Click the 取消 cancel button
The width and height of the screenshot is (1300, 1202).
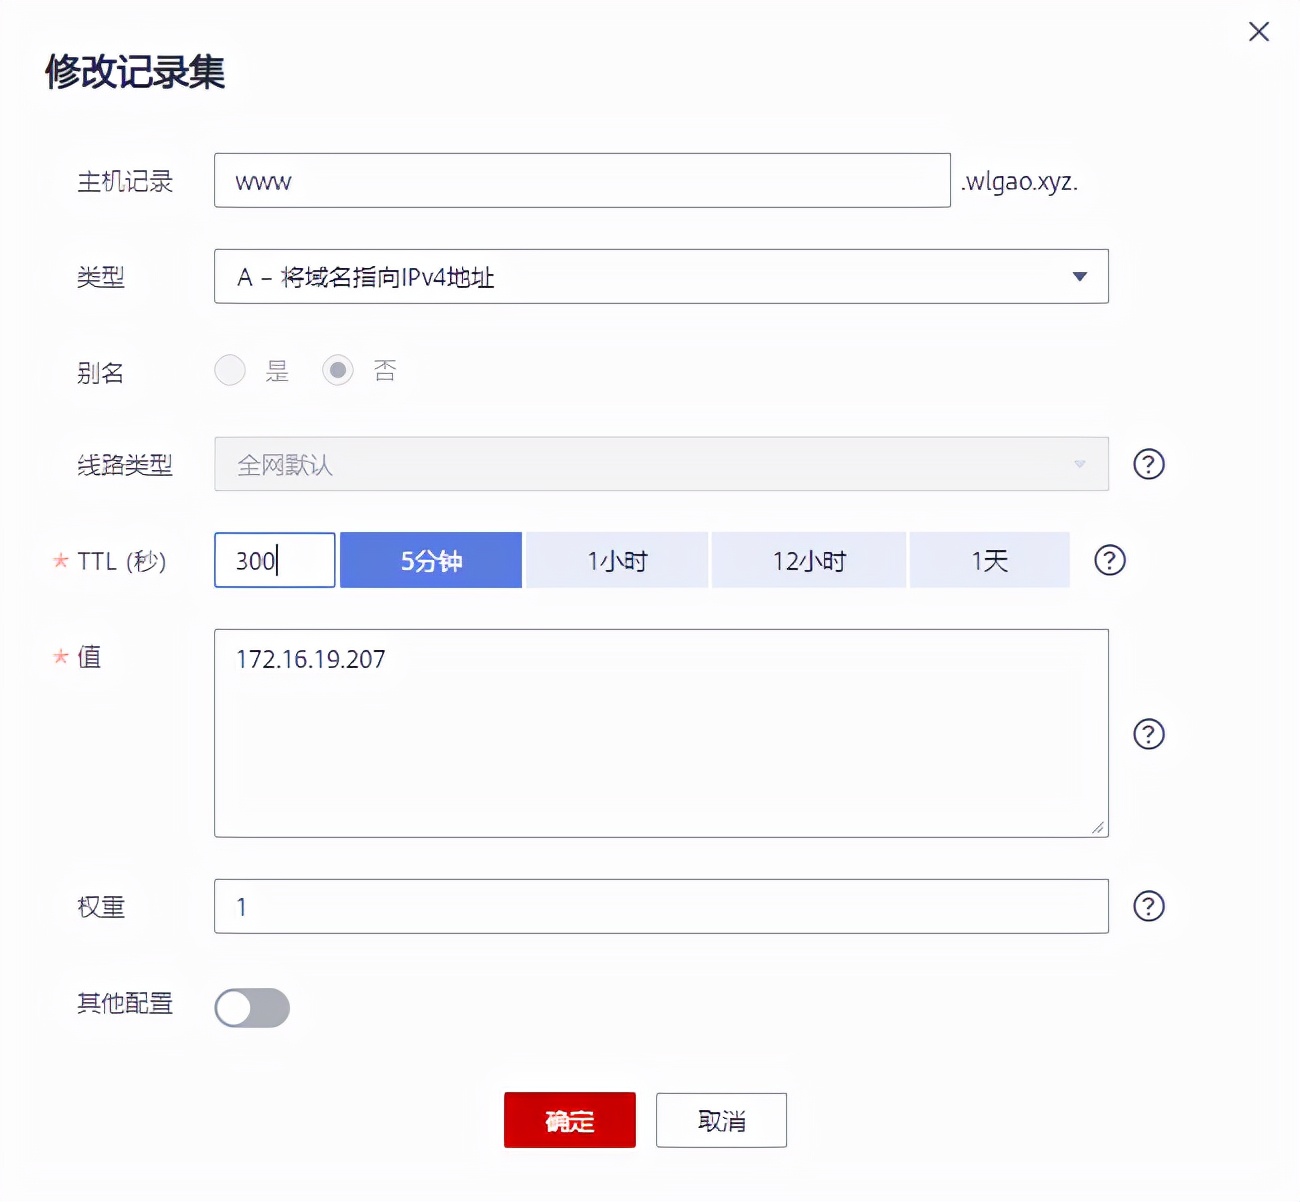721,1120
